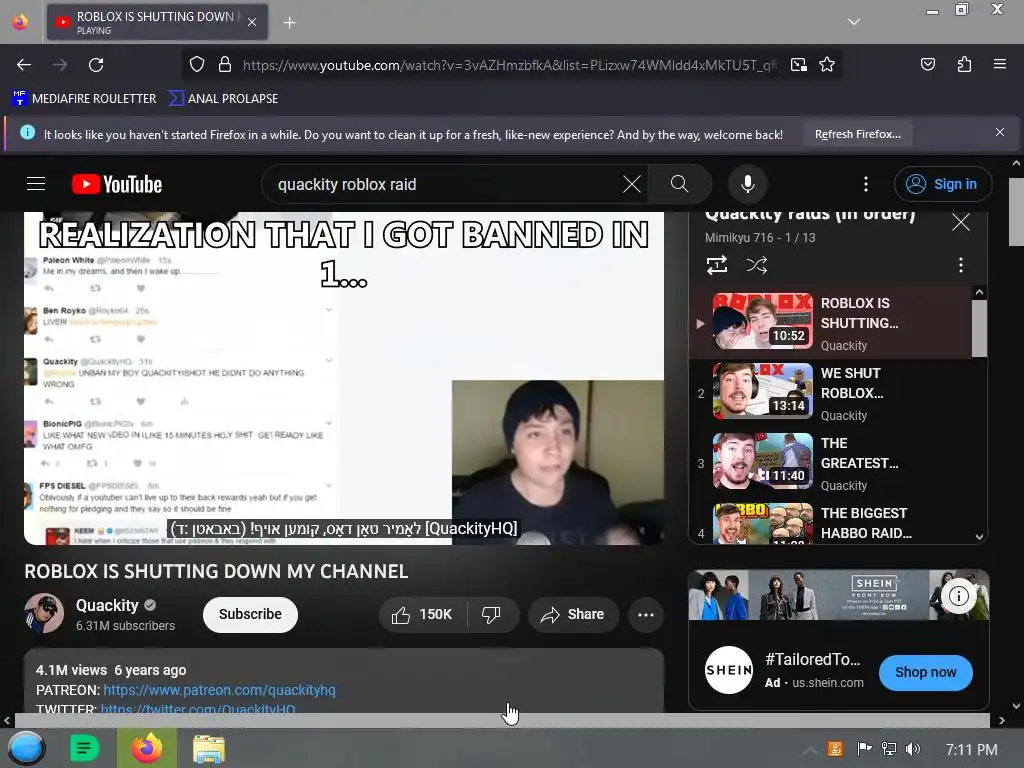Open Quackity channel avatar
Screen dimensions: 1024x768
44,613
